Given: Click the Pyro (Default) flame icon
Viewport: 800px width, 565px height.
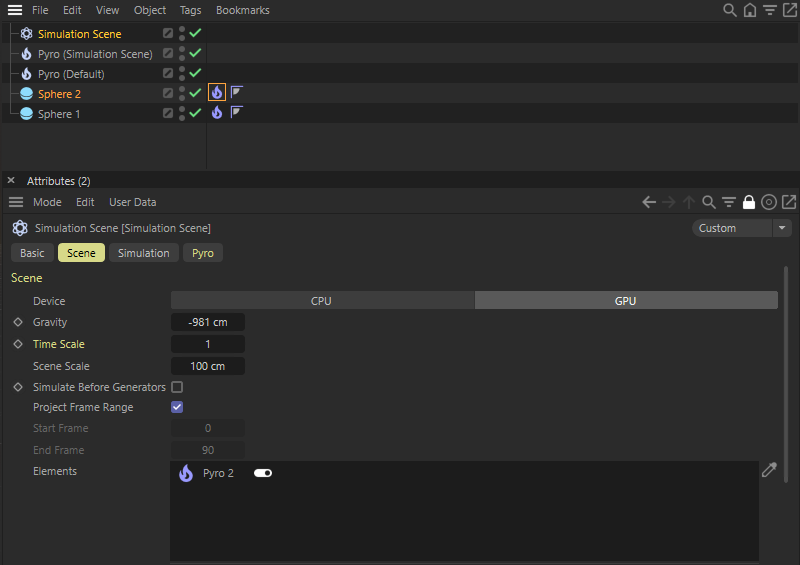Looking at the screenshot, I should [x=27, y=74].
